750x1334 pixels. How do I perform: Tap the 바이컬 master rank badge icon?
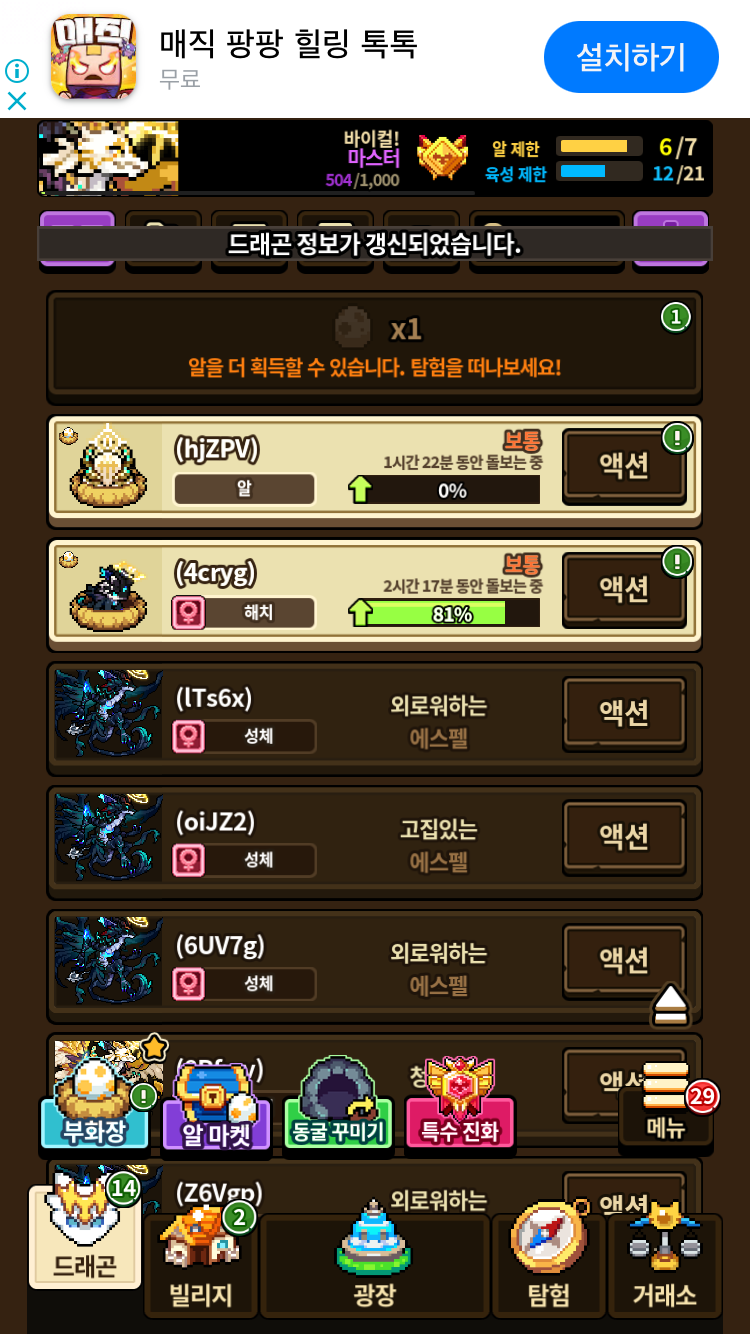pos(443,157)
